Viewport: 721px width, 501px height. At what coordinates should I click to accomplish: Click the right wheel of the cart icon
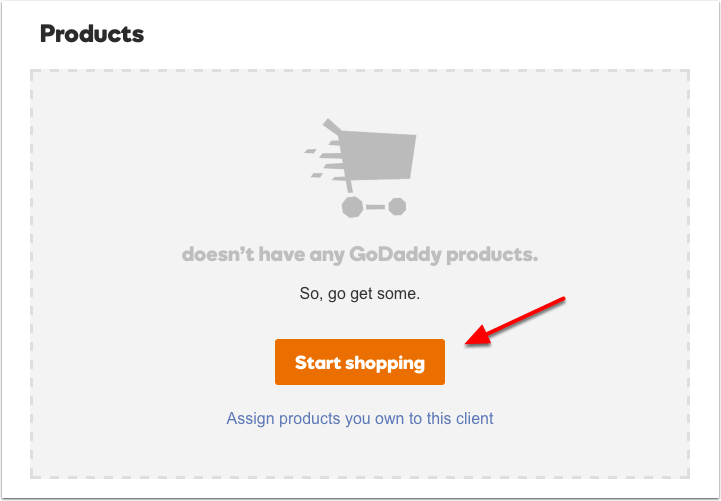click(397, 207)
